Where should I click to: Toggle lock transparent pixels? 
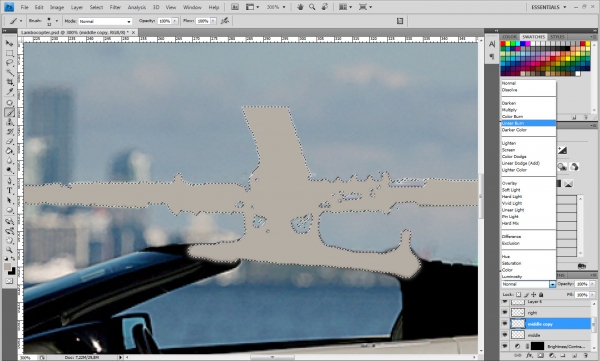[518, 294]
